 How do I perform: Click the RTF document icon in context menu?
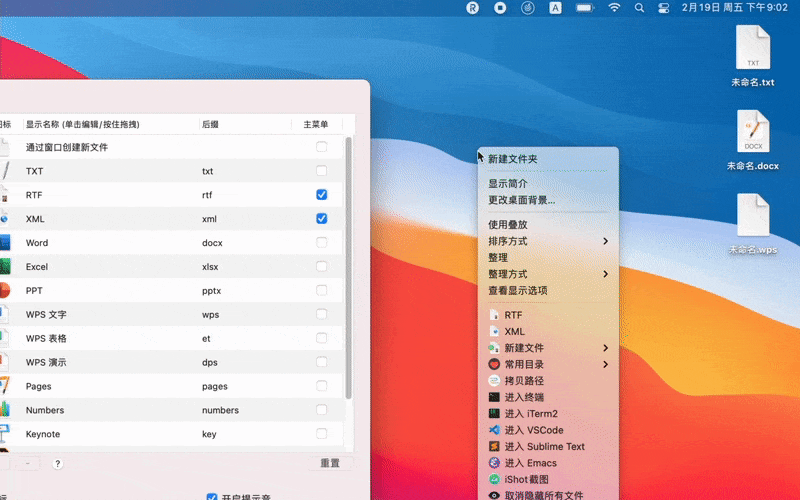[494, 315]
